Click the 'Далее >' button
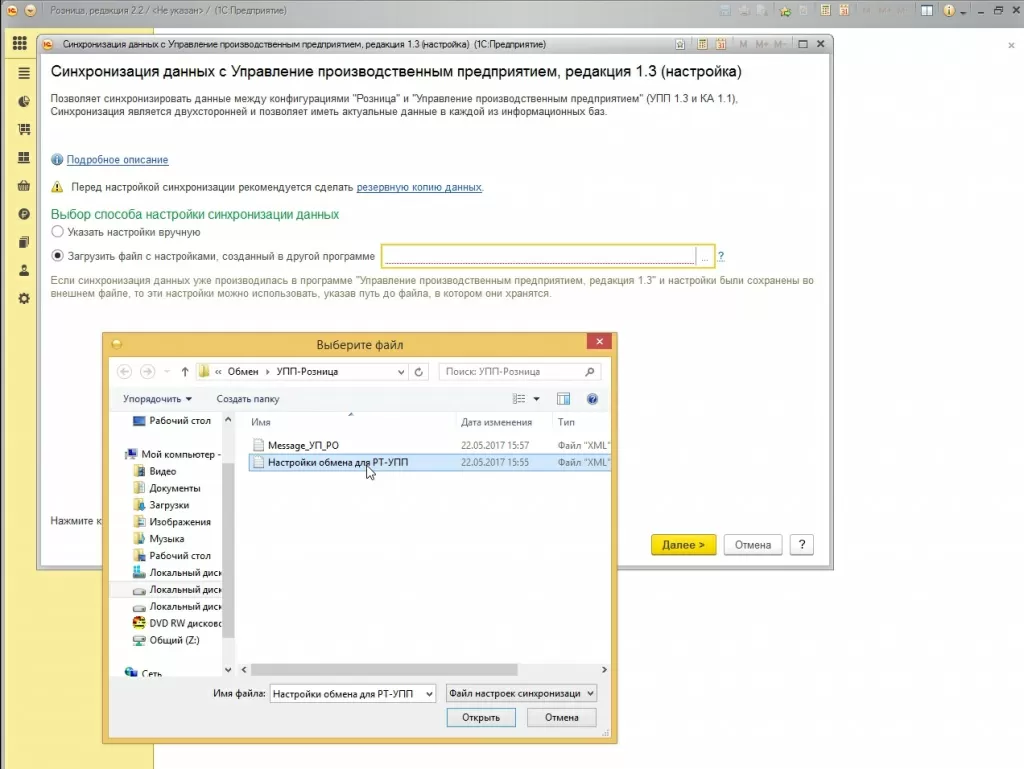The width and height of the screenshot is (1024, 769). pos(683,544)
